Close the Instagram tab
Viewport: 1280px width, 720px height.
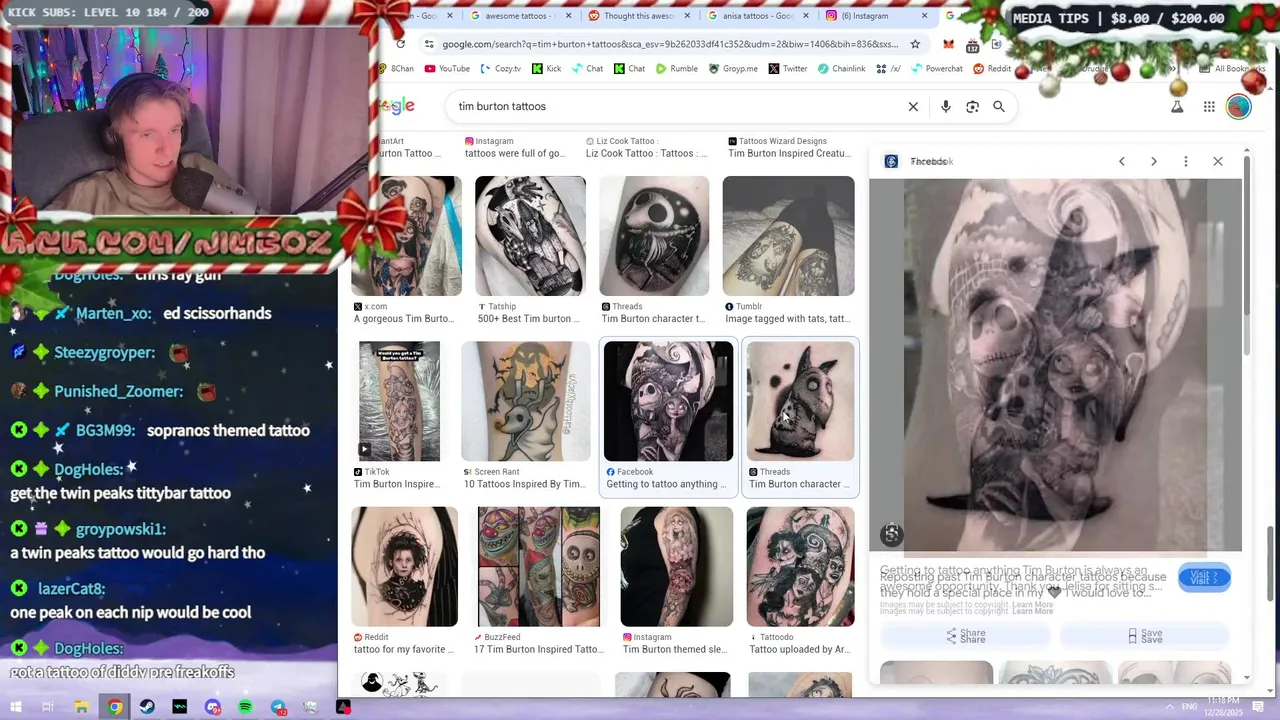coord(924,15)
